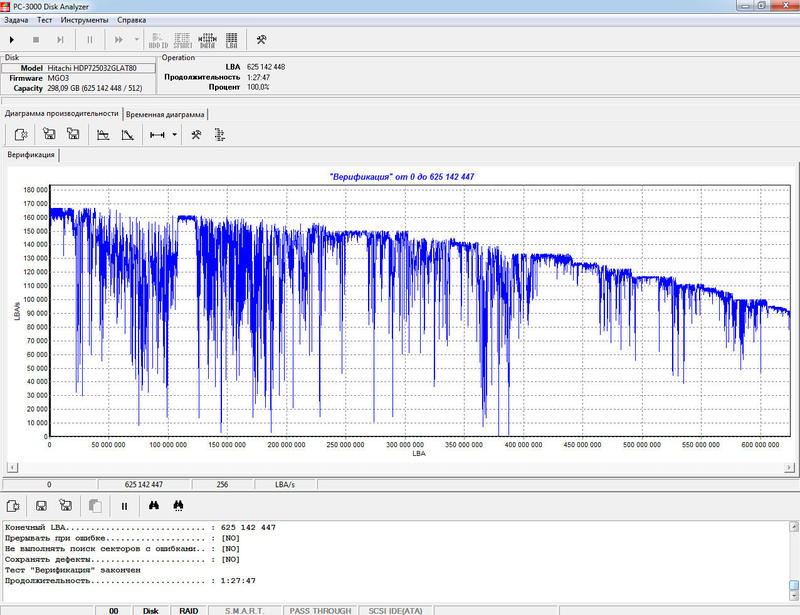Viewport: 800px width, 615px height.
Task: Click the LBA grid icon in the toolbar
Action: [231, 40]
